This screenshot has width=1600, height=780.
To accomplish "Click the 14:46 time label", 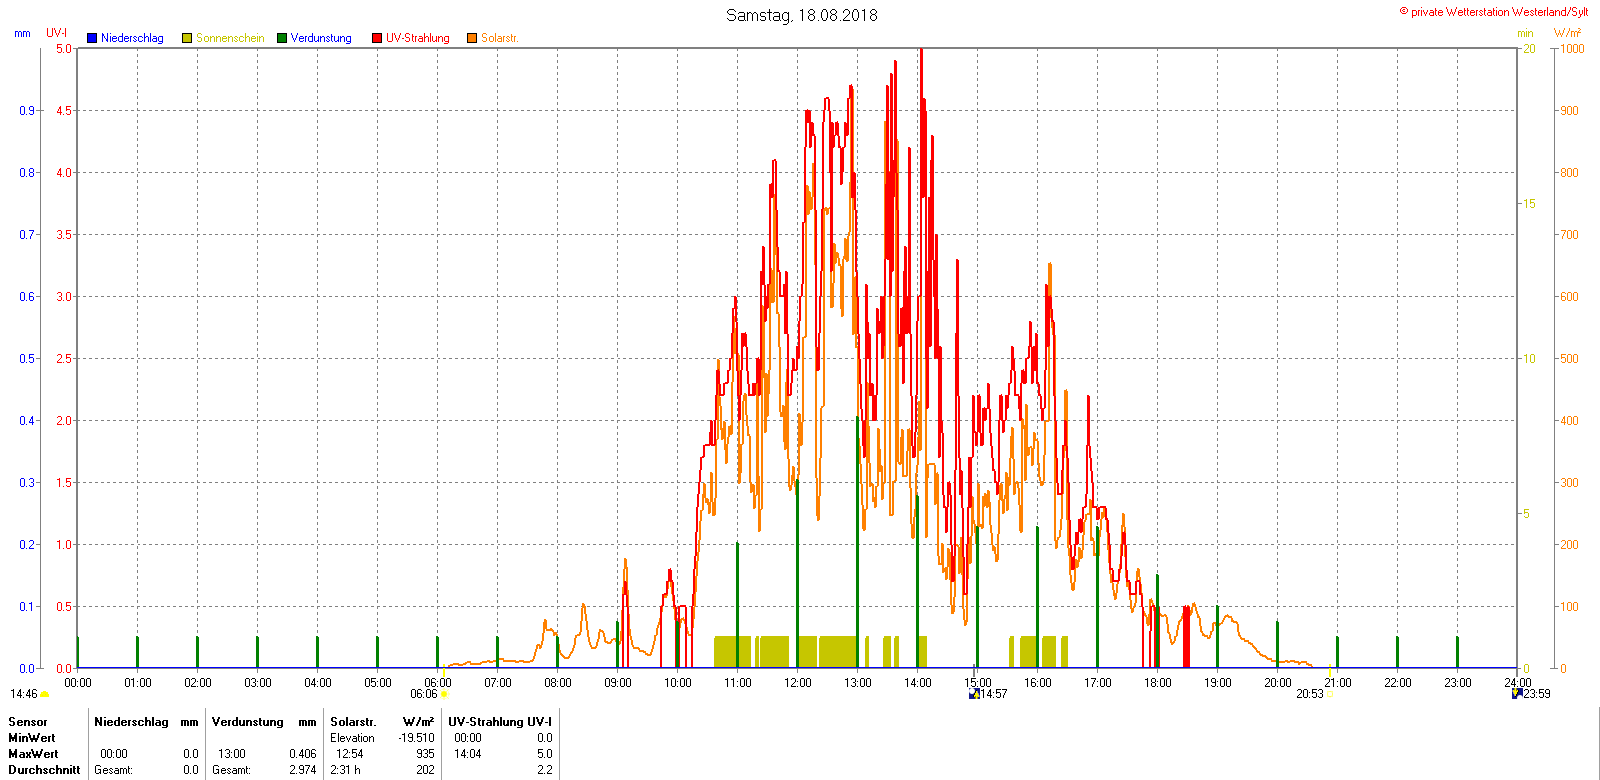I will [24, 694].
